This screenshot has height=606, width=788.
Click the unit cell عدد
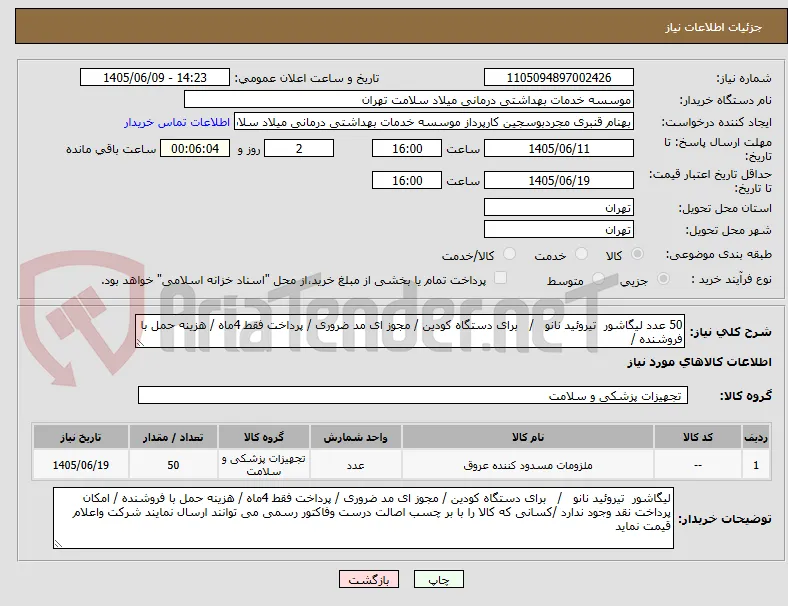(x=355, y=465)
